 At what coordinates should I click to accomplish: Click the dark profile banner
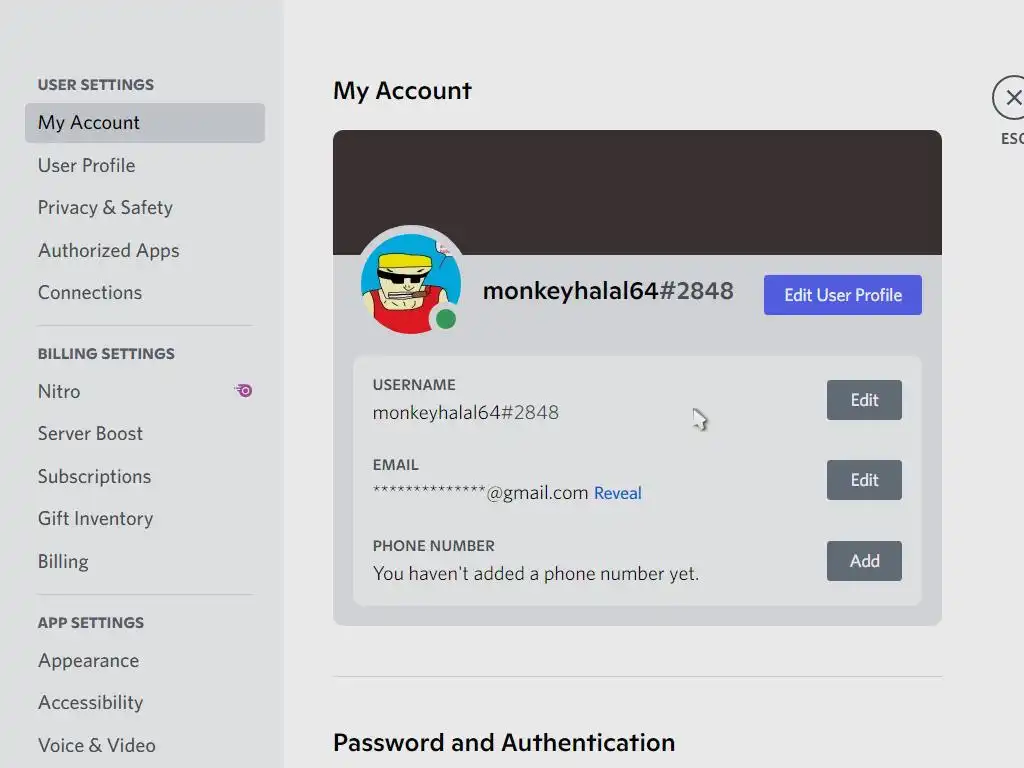pos(637,192)
